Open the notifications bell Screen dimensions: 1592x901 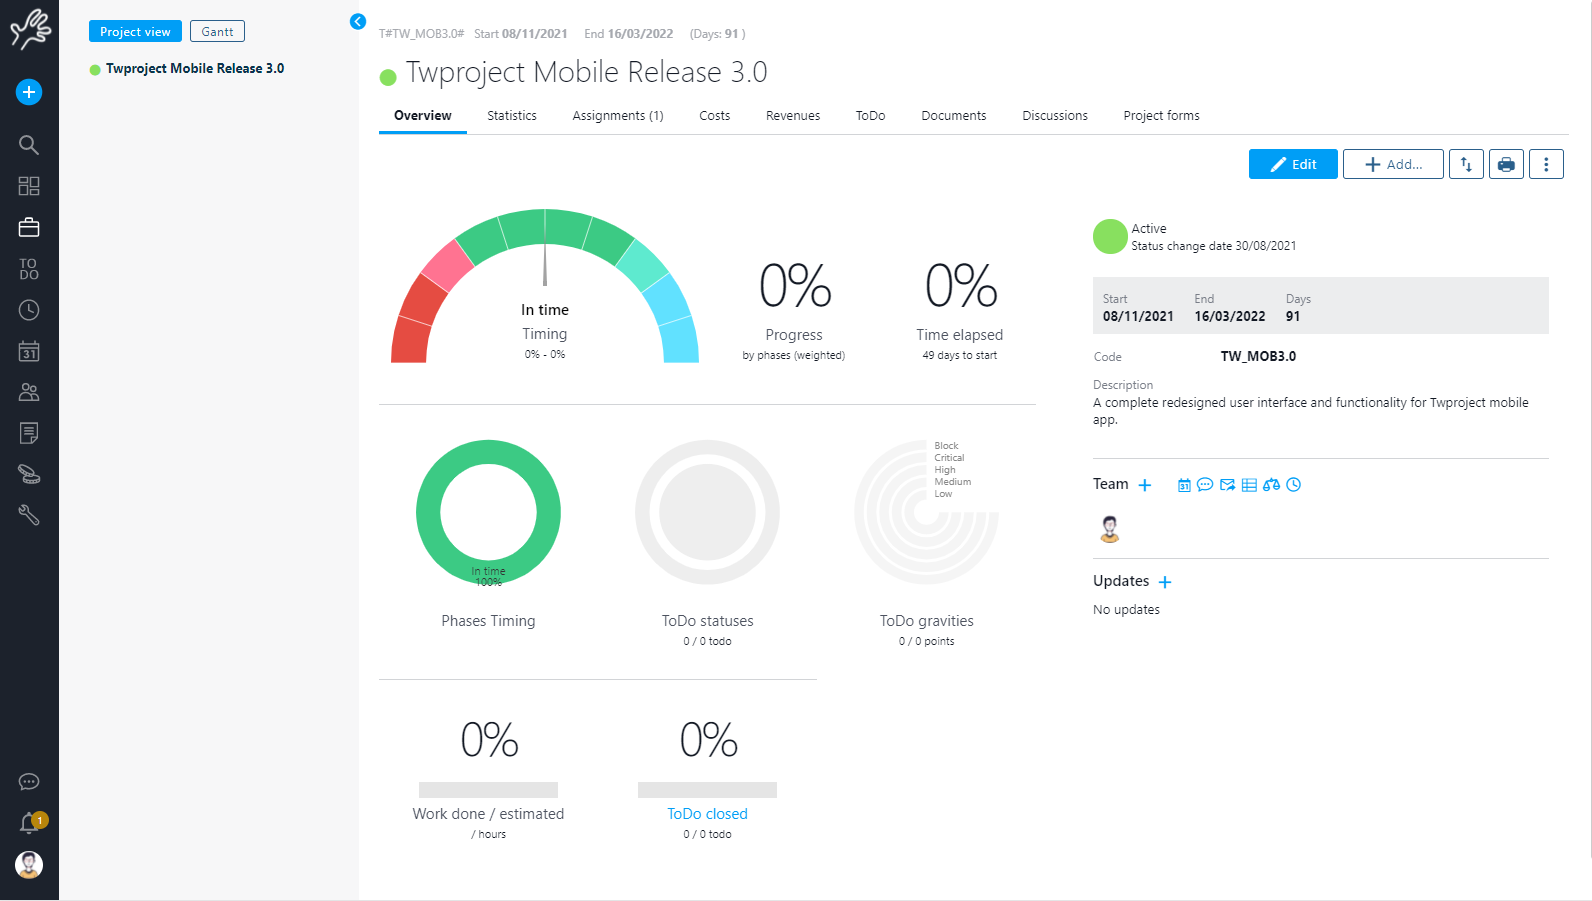tap(29, 823)
